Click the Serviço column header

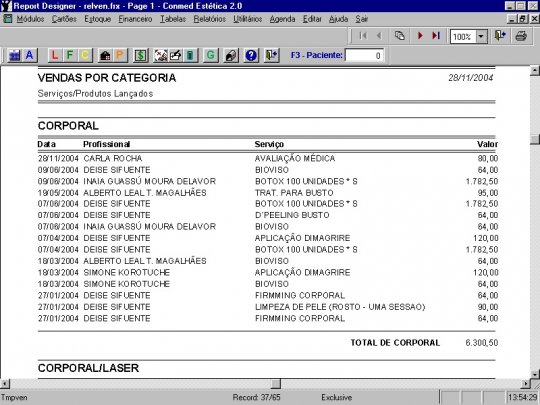coord(269,144)
